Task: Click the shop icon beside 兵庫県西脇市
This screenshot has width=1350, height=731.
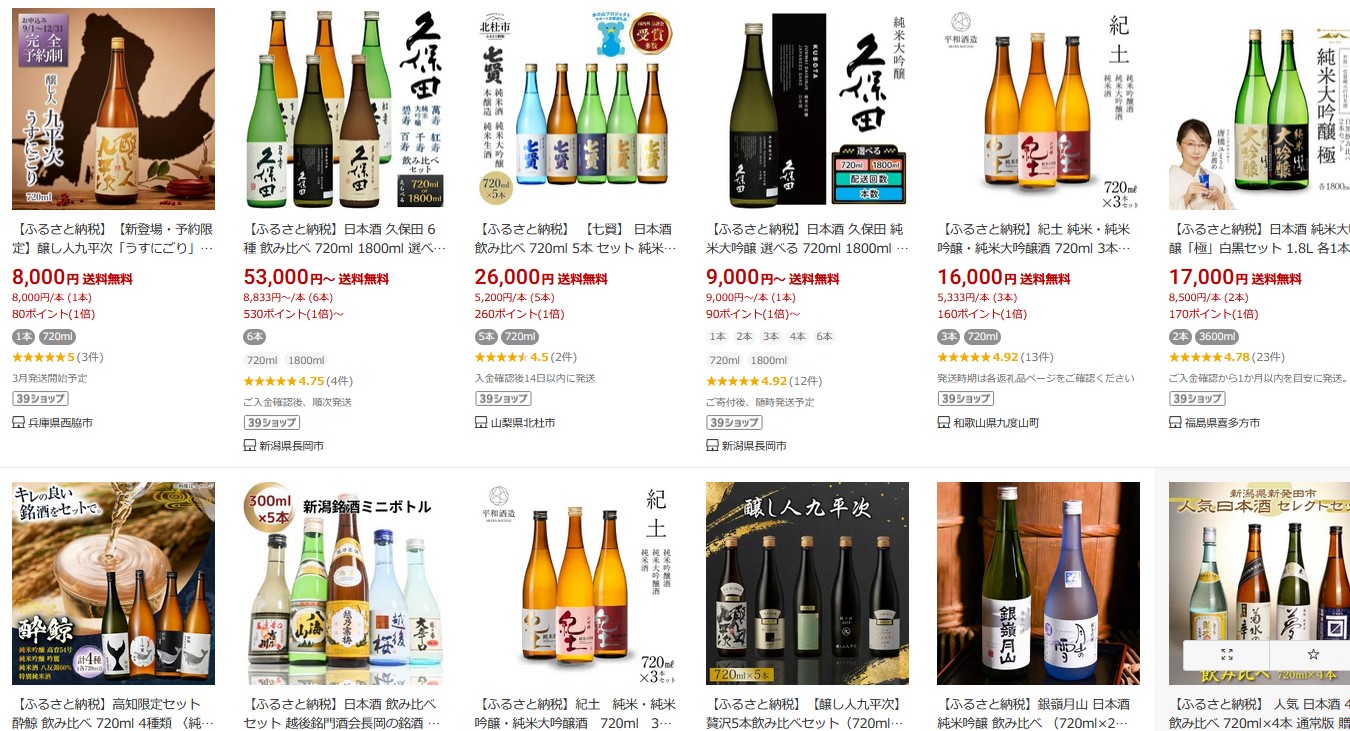Action: (x=18, y=422)
